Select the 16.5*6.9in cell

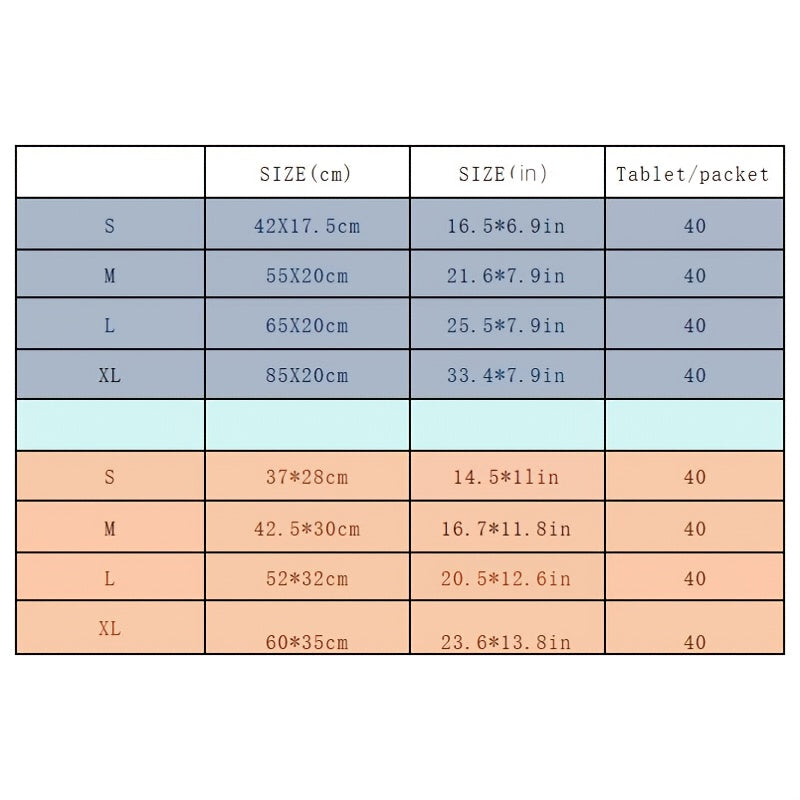(506, 226)
